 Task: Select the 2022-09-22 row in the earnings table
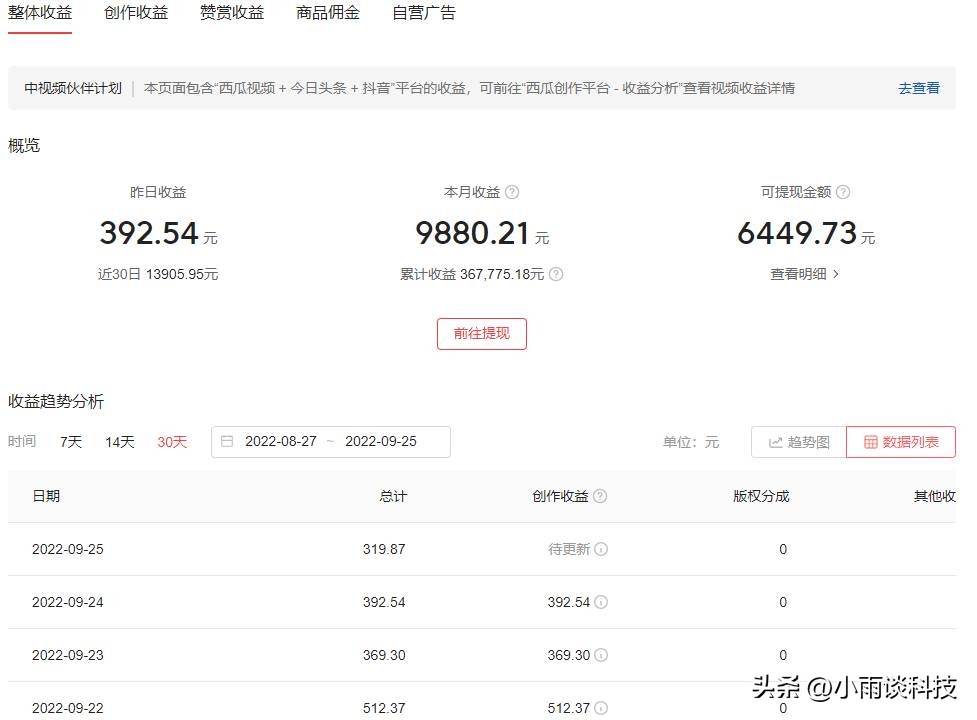(x=67, y=707)
